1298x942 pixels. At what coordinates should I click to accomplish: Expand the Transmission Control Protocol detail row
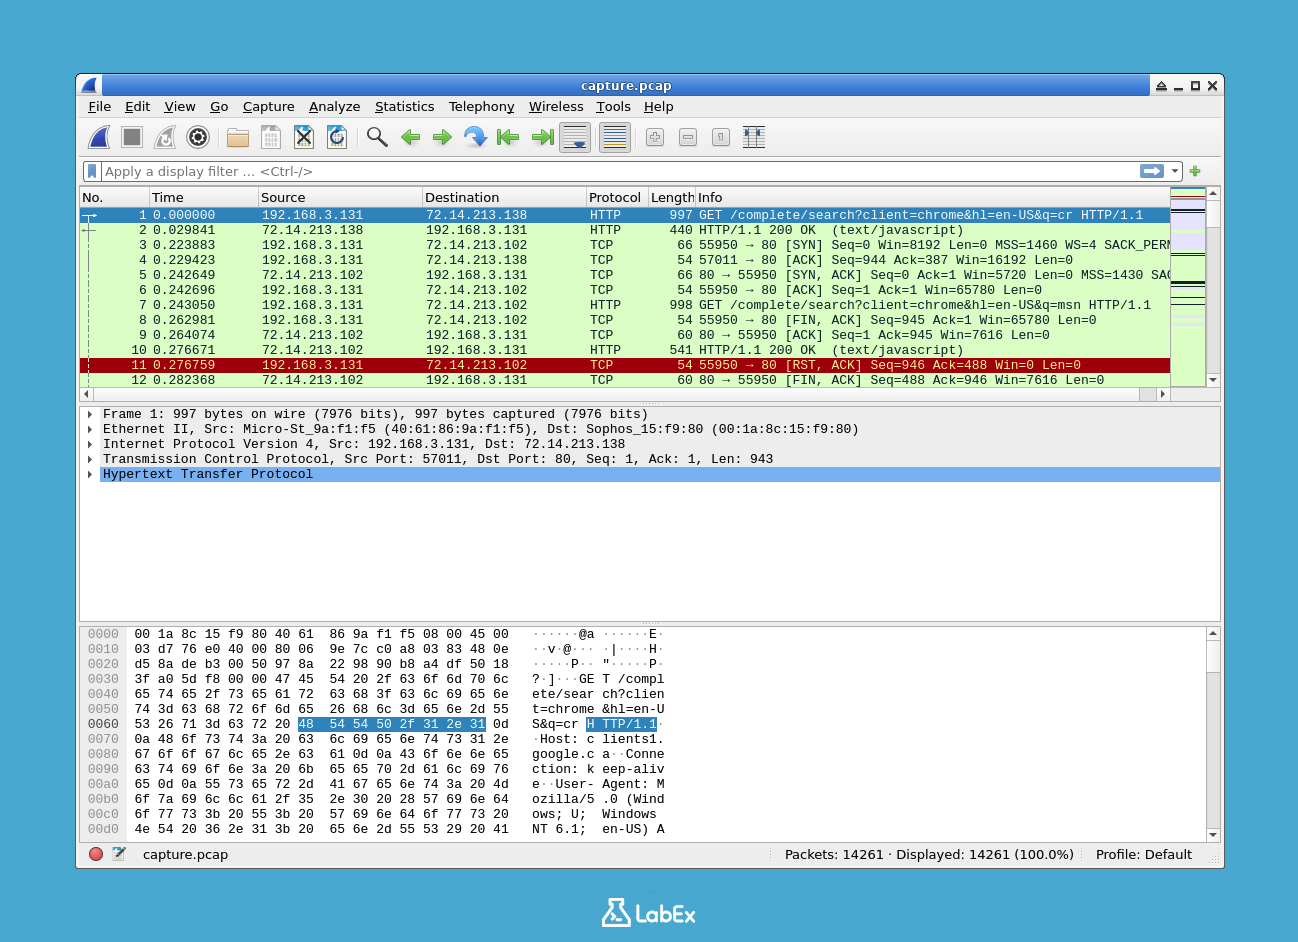pos(90,459)
